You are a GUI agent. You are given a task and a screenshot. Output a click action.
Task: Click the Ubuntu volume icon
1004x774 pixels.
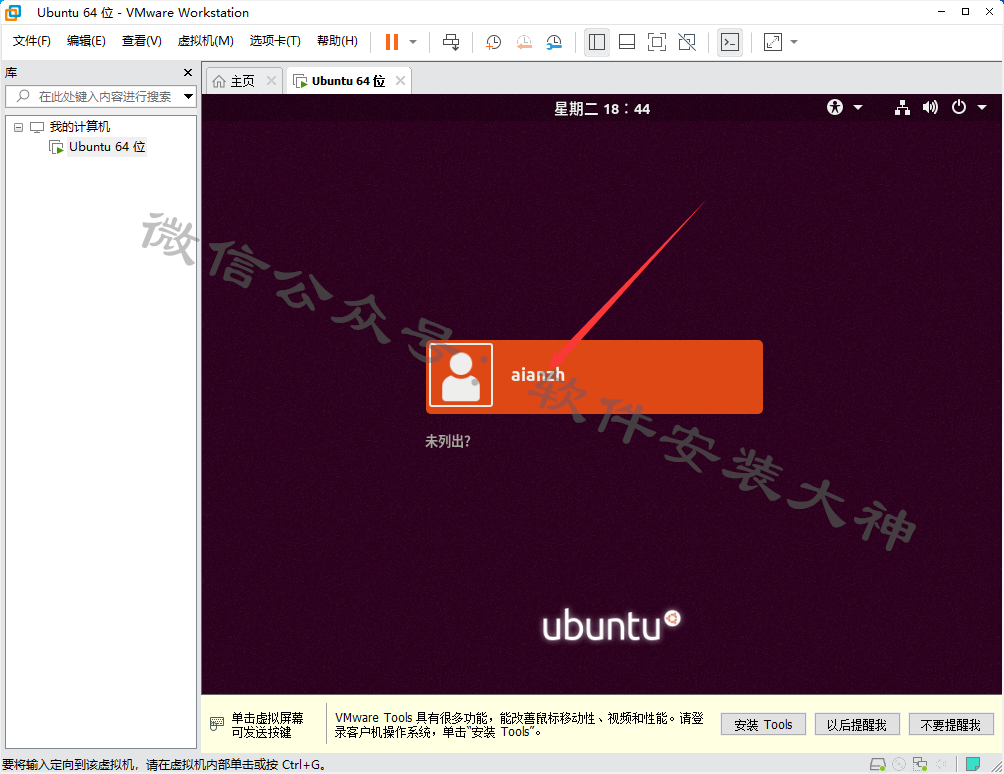click(x=930, y=107)
